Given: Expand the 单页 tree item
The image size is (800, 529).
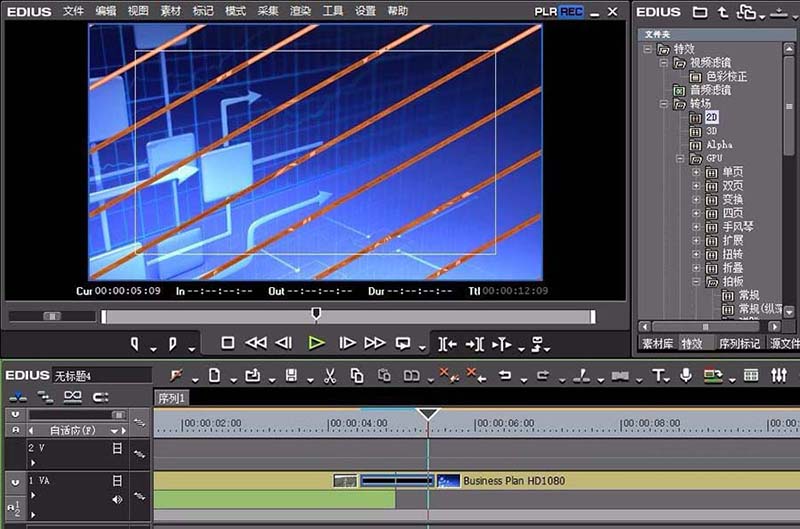Looking at the screenshot, I should tap(696, 172).
